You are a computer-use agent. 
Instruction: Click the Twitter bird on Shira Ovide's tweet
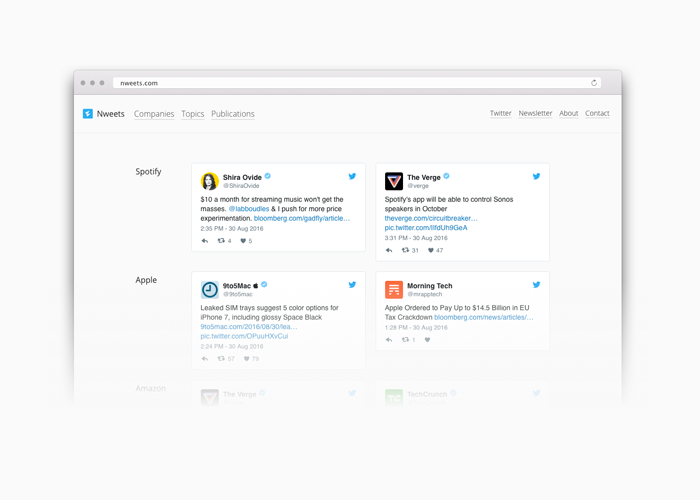[352, 176]
